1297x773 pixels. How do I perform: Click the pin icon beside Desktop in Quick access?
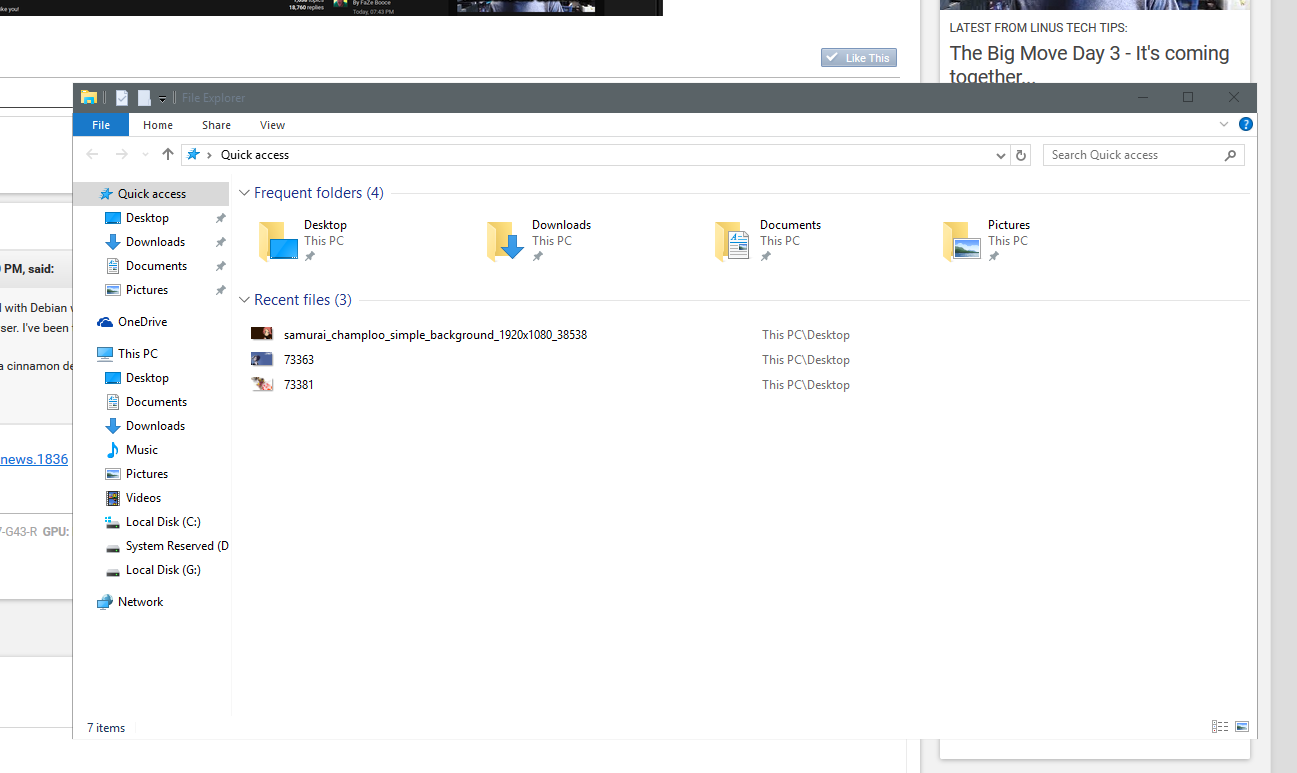[220, 218]
